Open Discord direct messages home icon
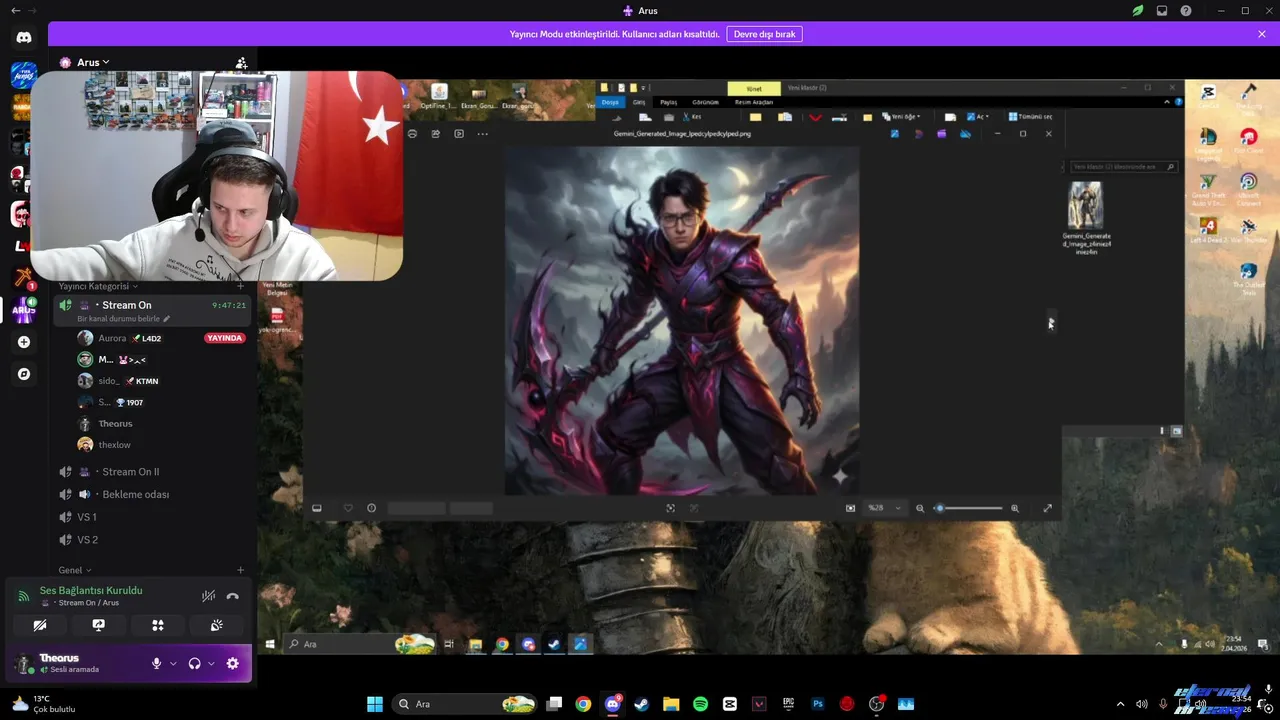 tap(24, 38)
